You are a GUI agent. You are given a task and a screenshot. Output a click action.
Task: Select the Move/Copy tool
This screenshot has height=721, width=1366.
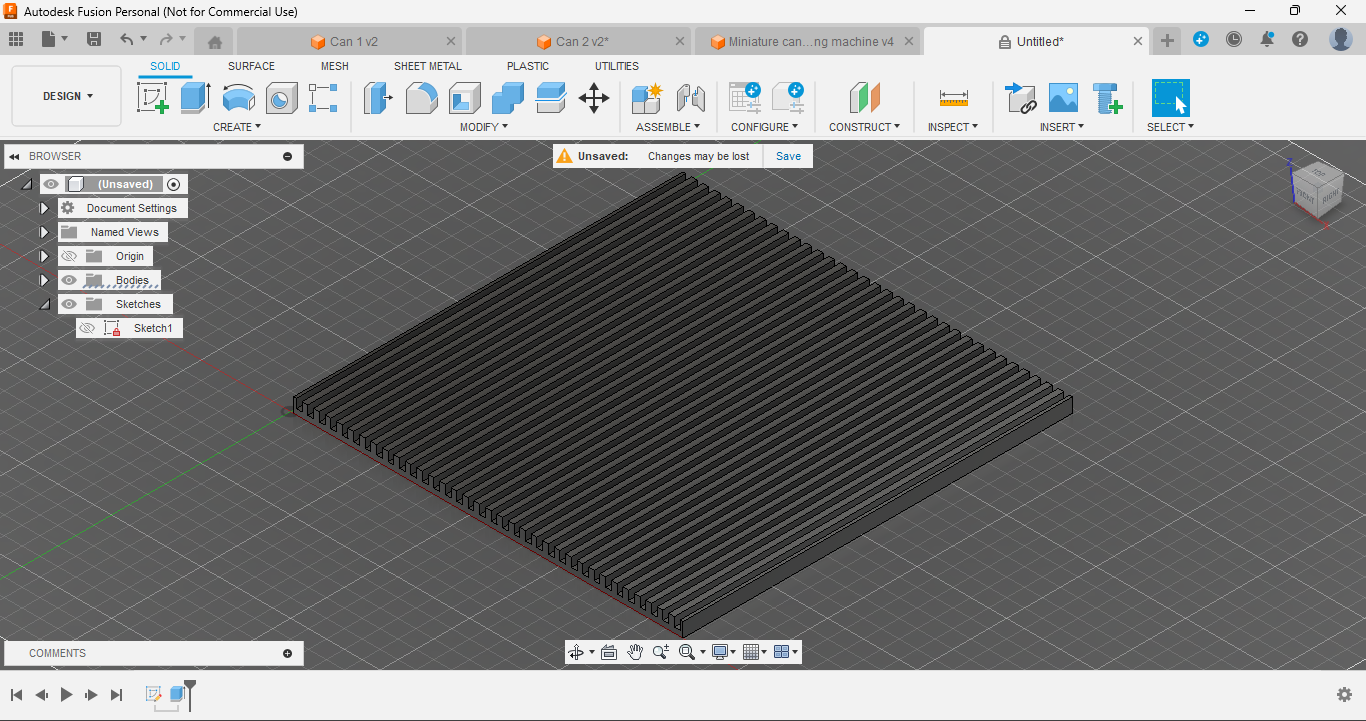(x=594, y=97)
